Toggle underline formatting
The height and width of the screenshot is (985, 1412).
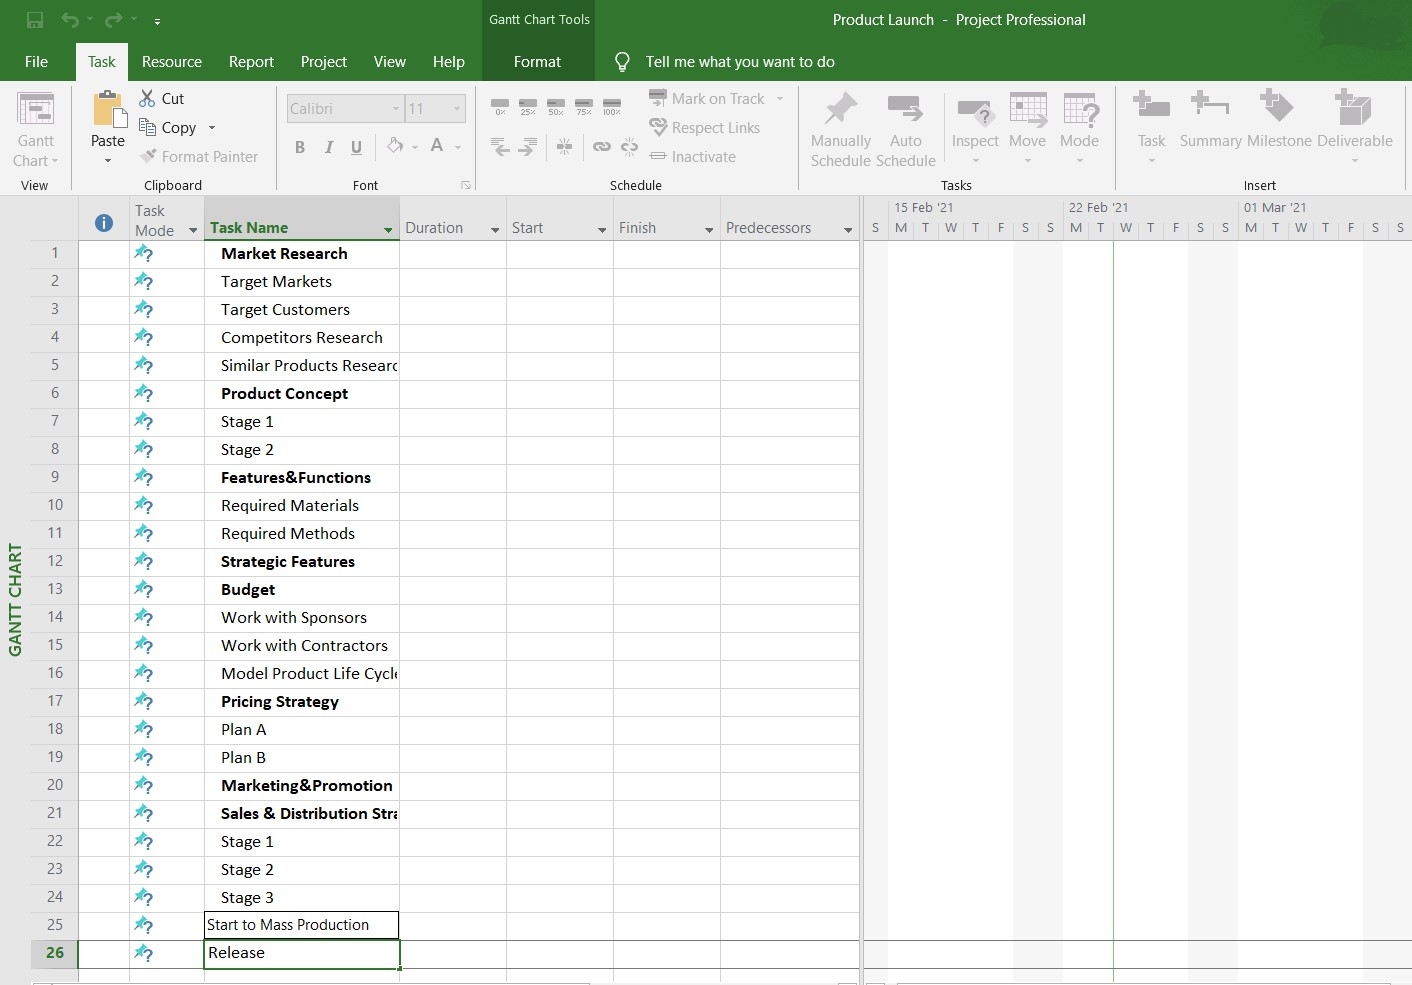click(x=356, y=146)
